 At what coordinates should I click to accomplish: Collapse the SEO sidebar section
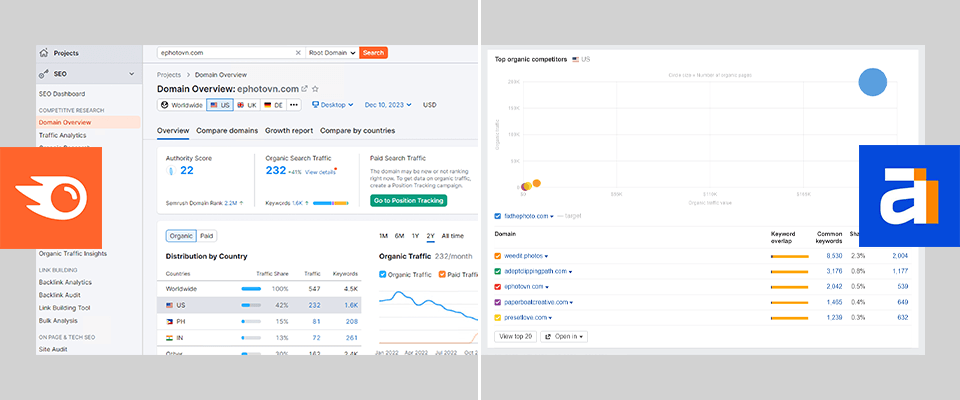[x=131, y=74]
